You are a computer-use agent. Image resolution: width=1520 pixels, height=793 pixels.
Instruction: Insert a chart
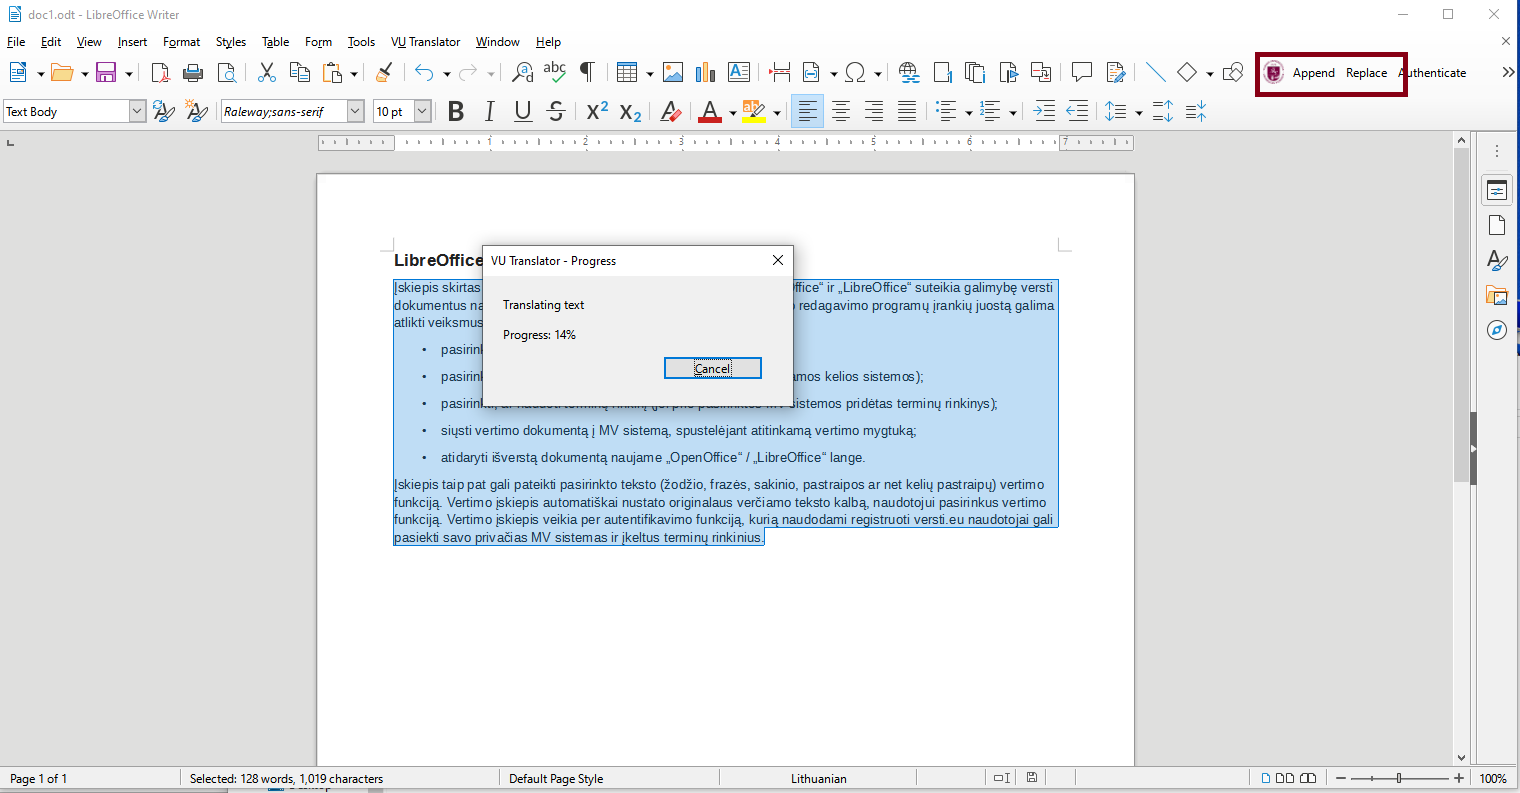[706, 73]
